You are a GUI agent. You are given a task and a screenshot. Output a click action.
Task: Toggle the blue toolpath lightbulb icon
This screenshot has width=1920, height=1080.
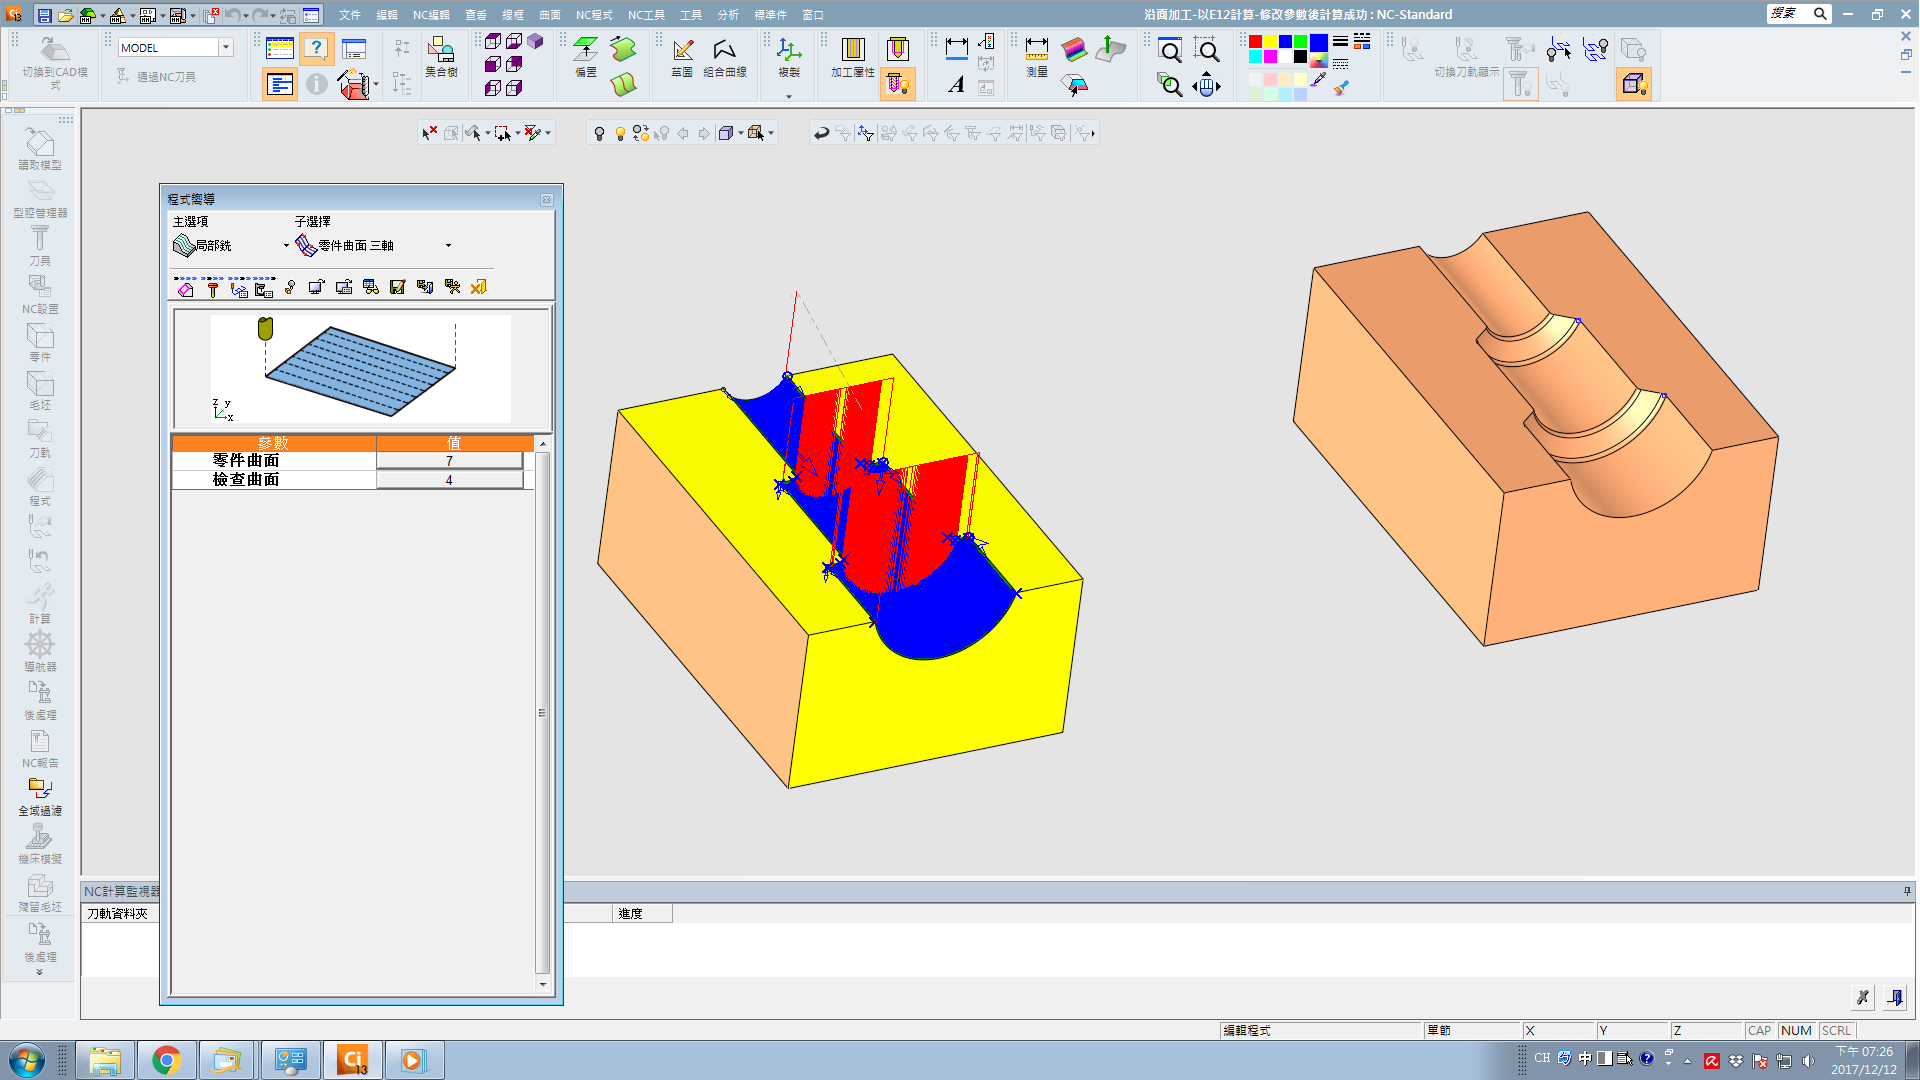pos(1595,49)
